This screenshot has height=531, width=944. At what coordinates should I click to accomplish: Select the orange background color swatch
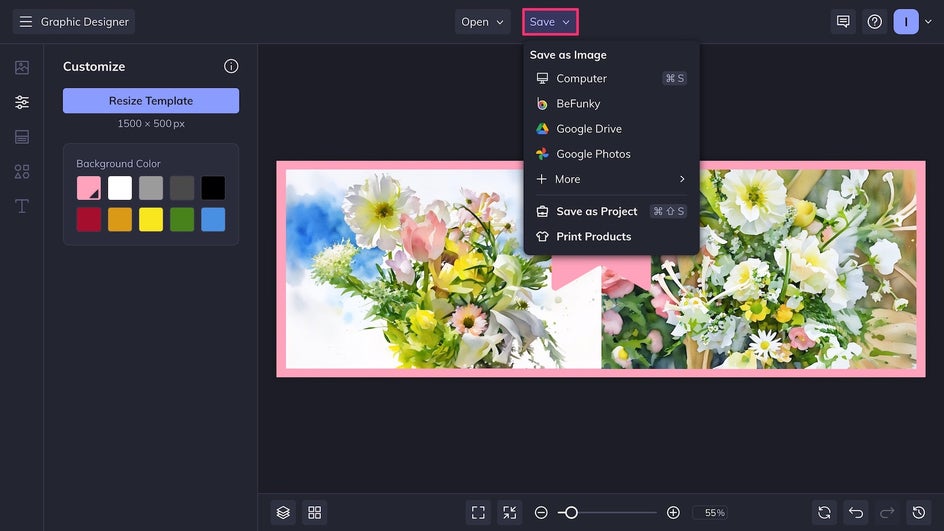pyautogui.click(x=120, y=219)
